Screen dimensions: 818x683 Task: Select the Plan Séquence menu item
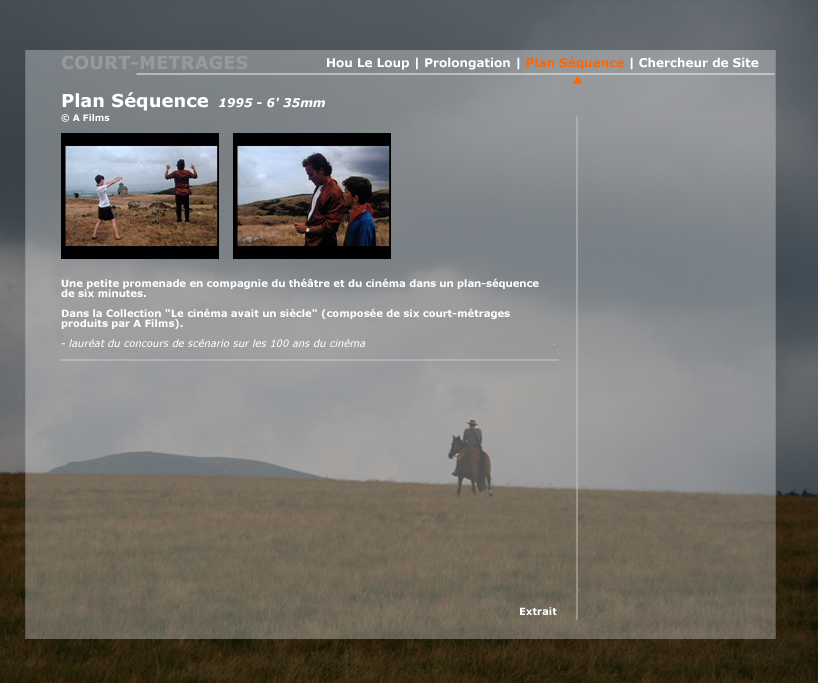pos(574,63)
